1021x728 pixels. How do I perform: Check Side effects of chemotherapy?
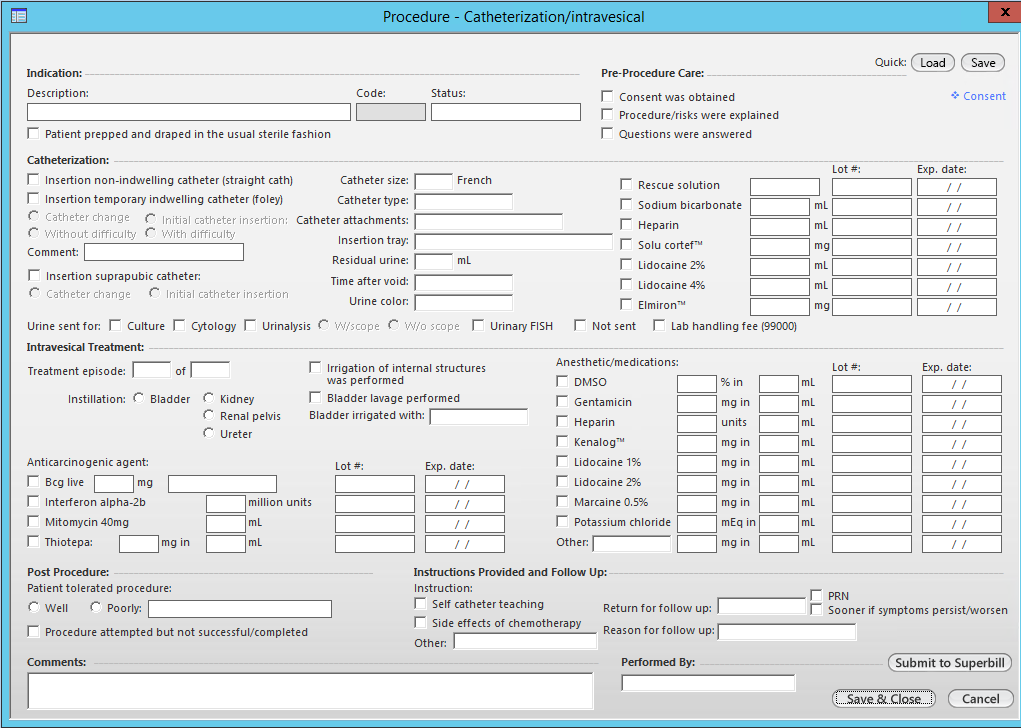coord(421,623)
